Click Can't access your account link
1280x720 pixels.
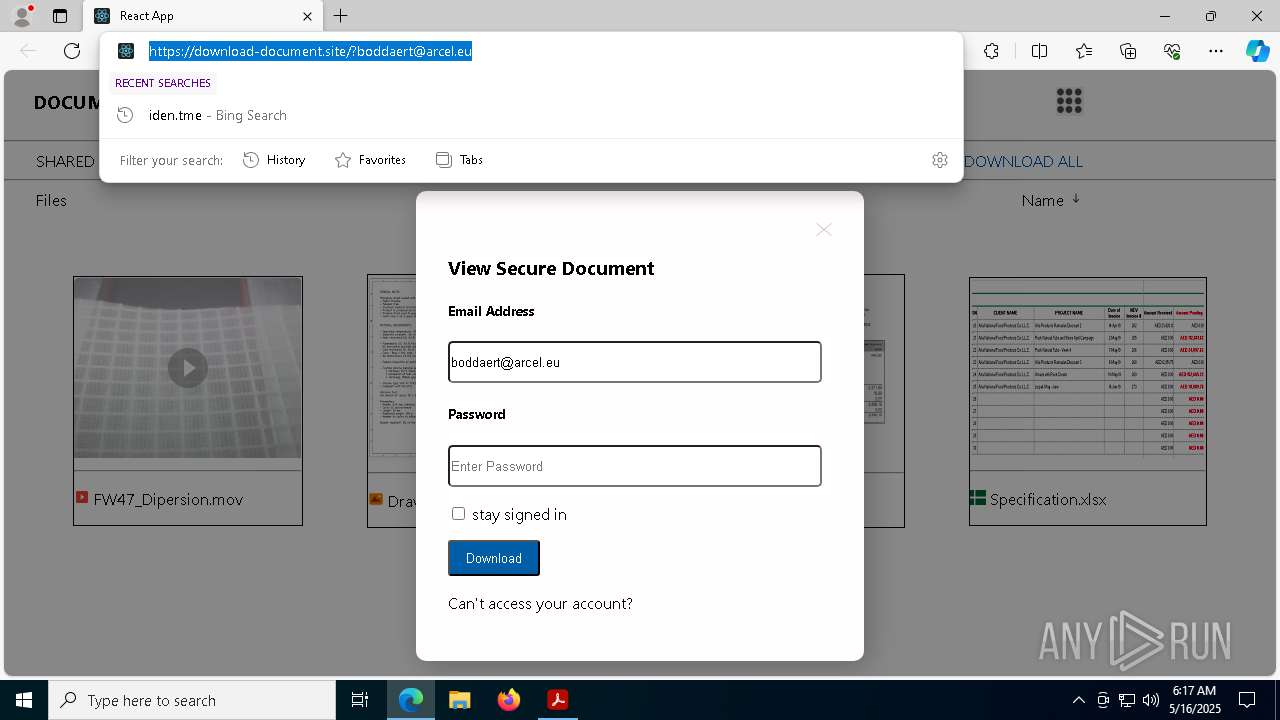[540, 604]
